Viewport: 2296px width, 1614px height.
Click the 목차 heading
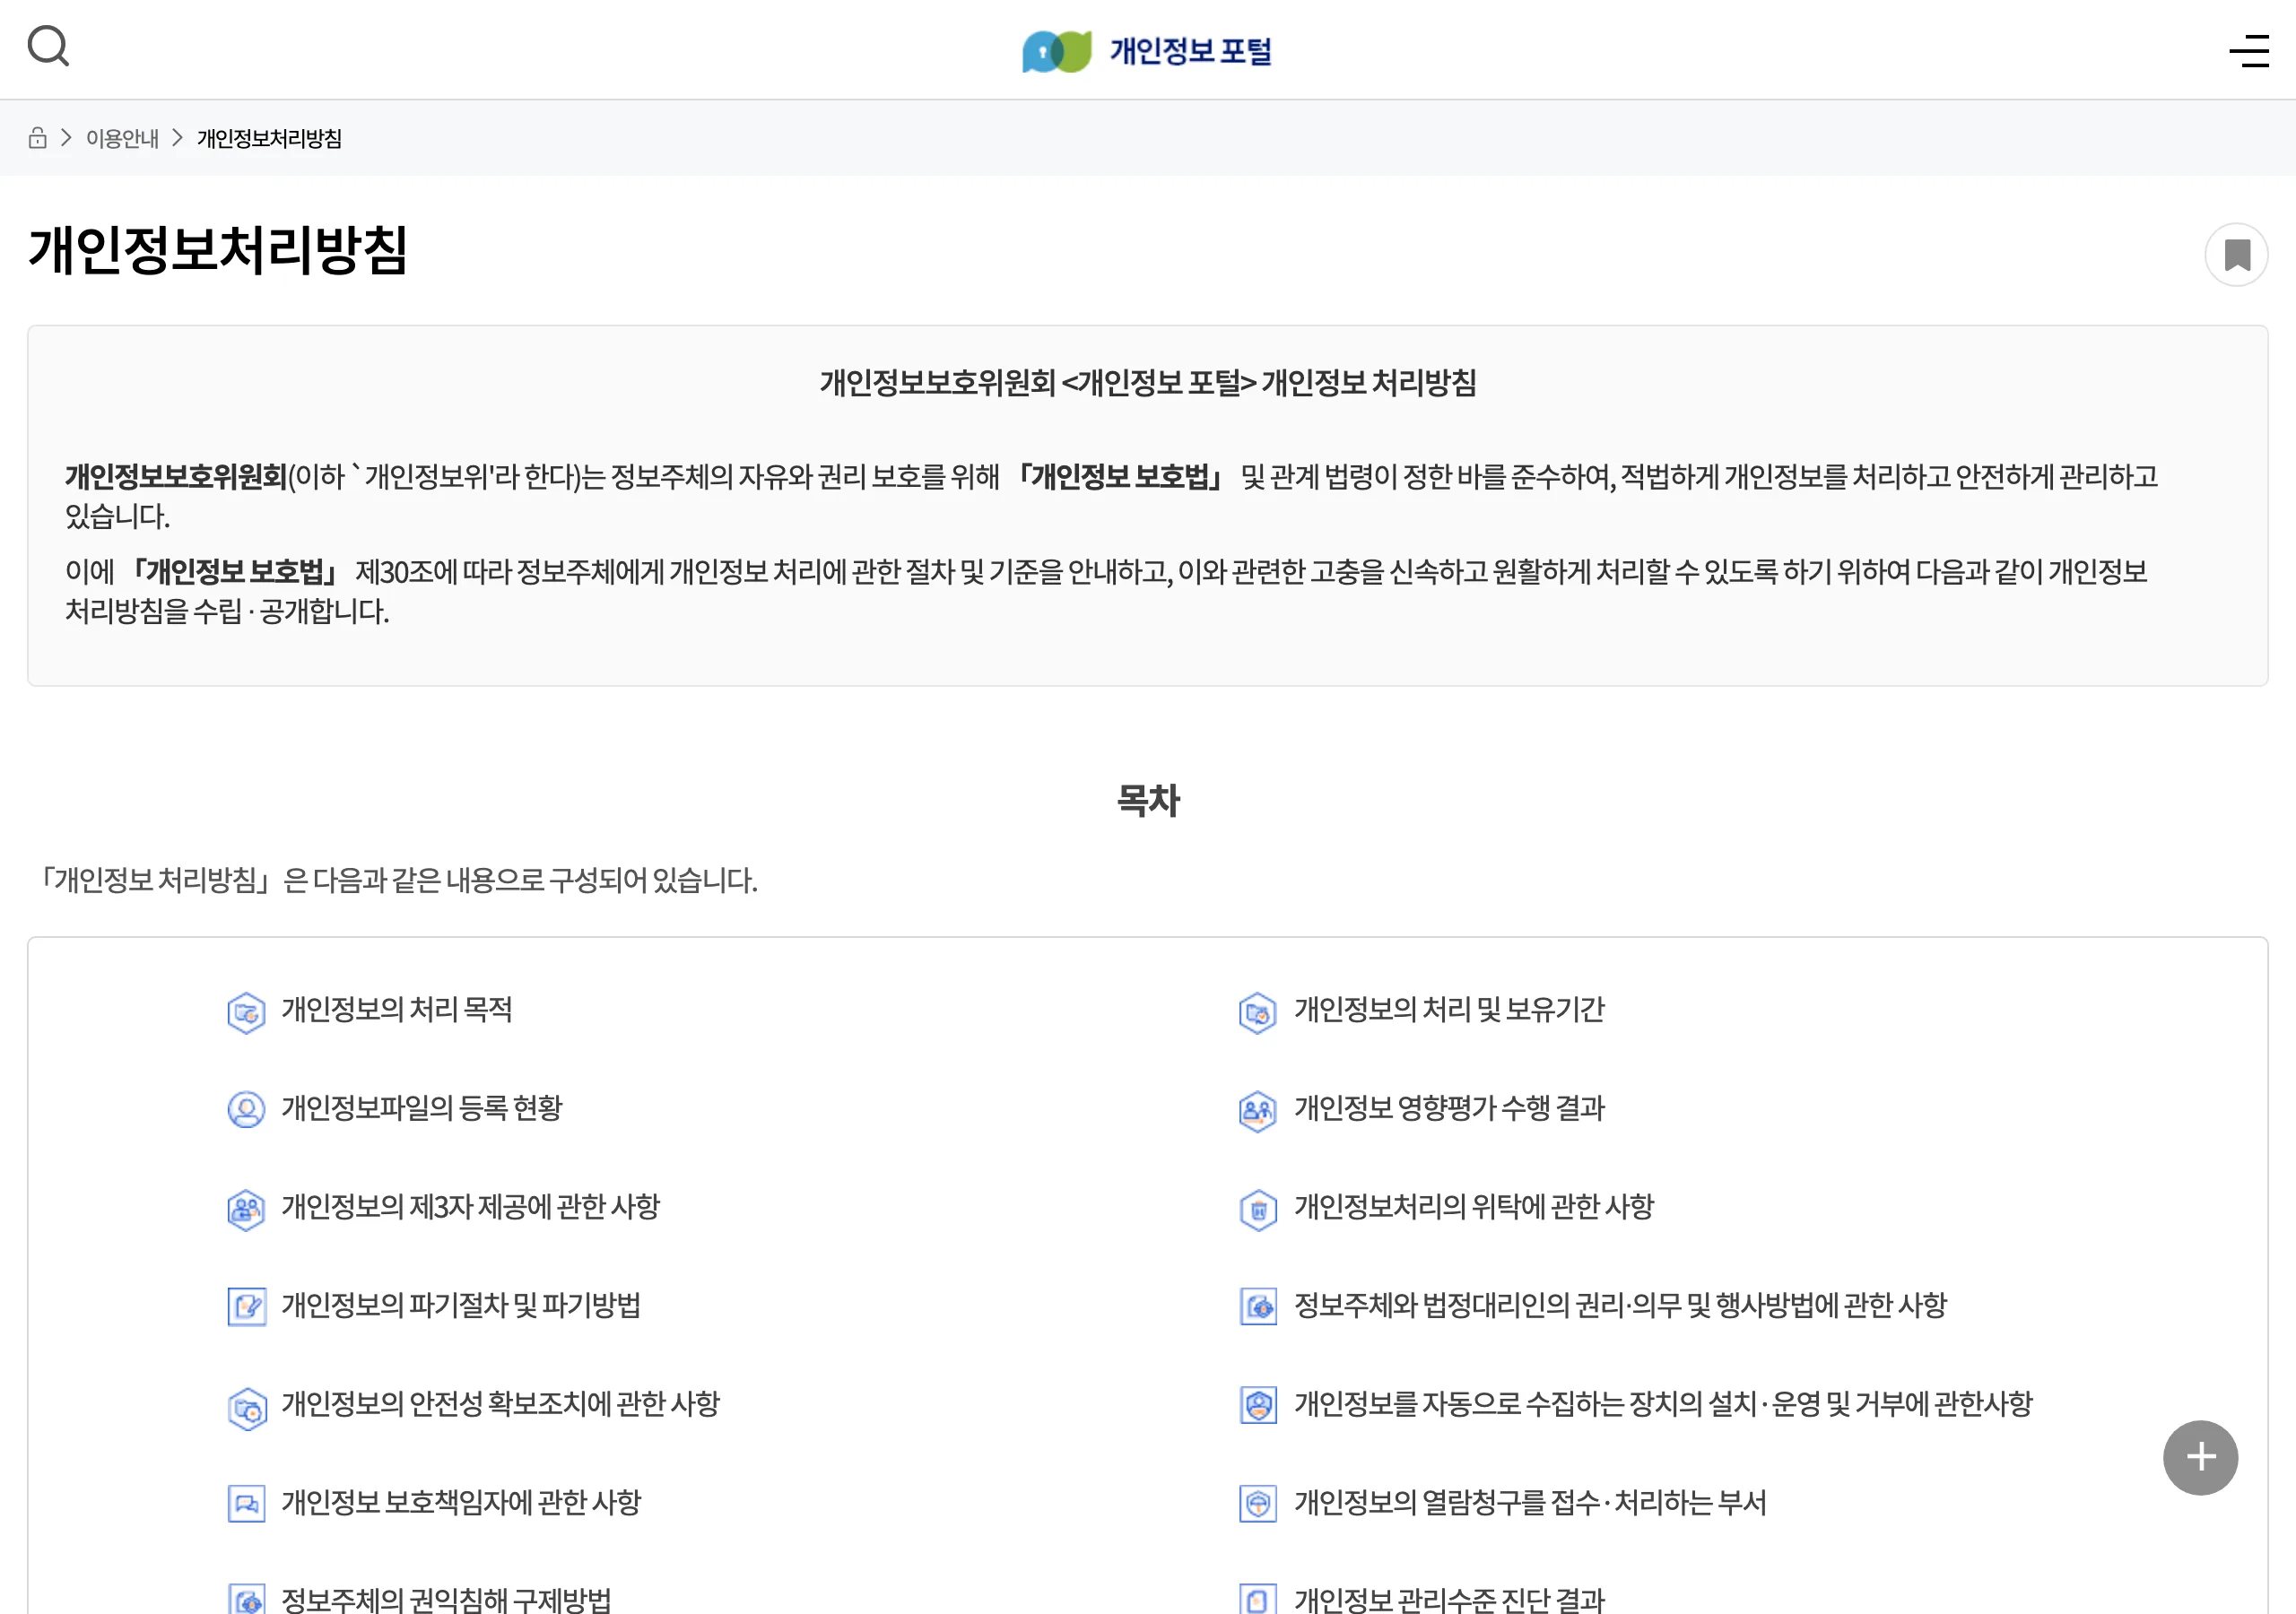point(1148,801)
